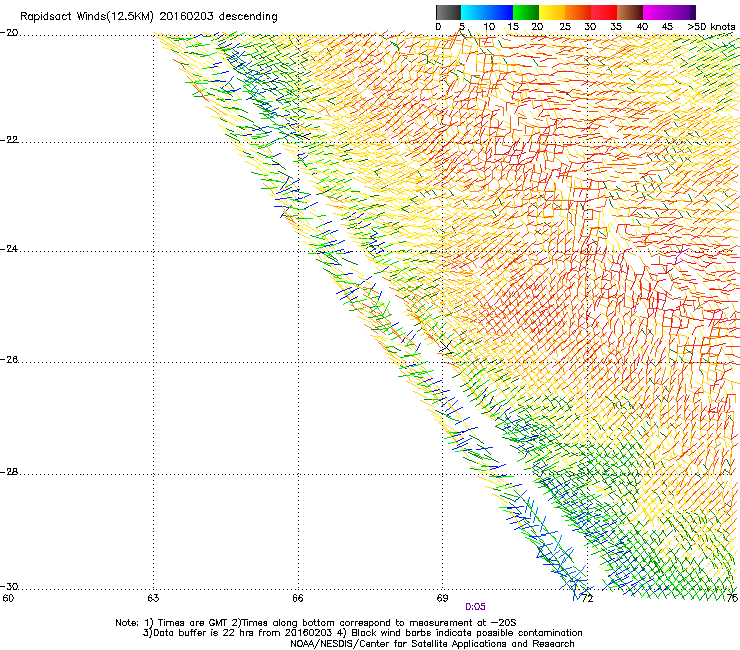Click the -28 latitude axis label

pos(9,472)
